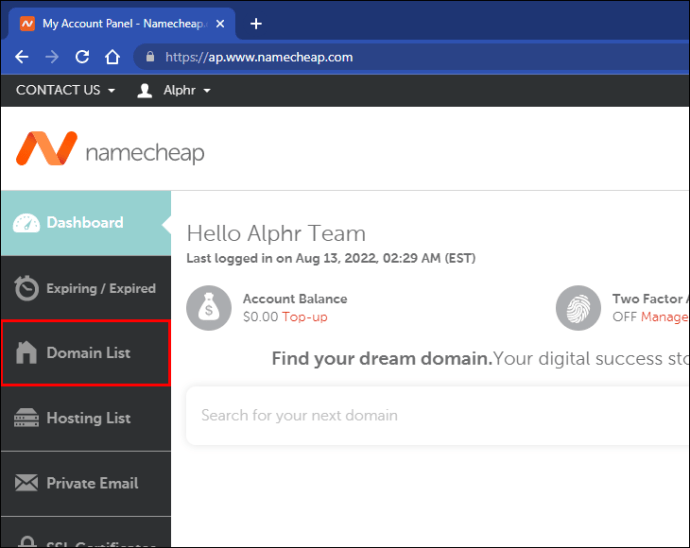Click the $0.00 balance amount
Image resolution: width=690 pixels, height=548 pixels.
261,317
